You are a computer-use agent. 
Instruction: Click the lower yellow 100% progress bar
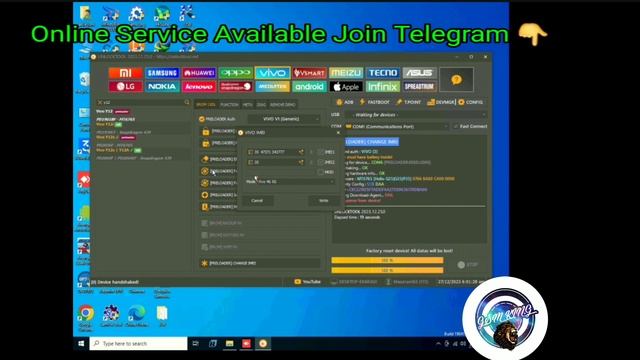pyautogui.click(x=387, y=270)
